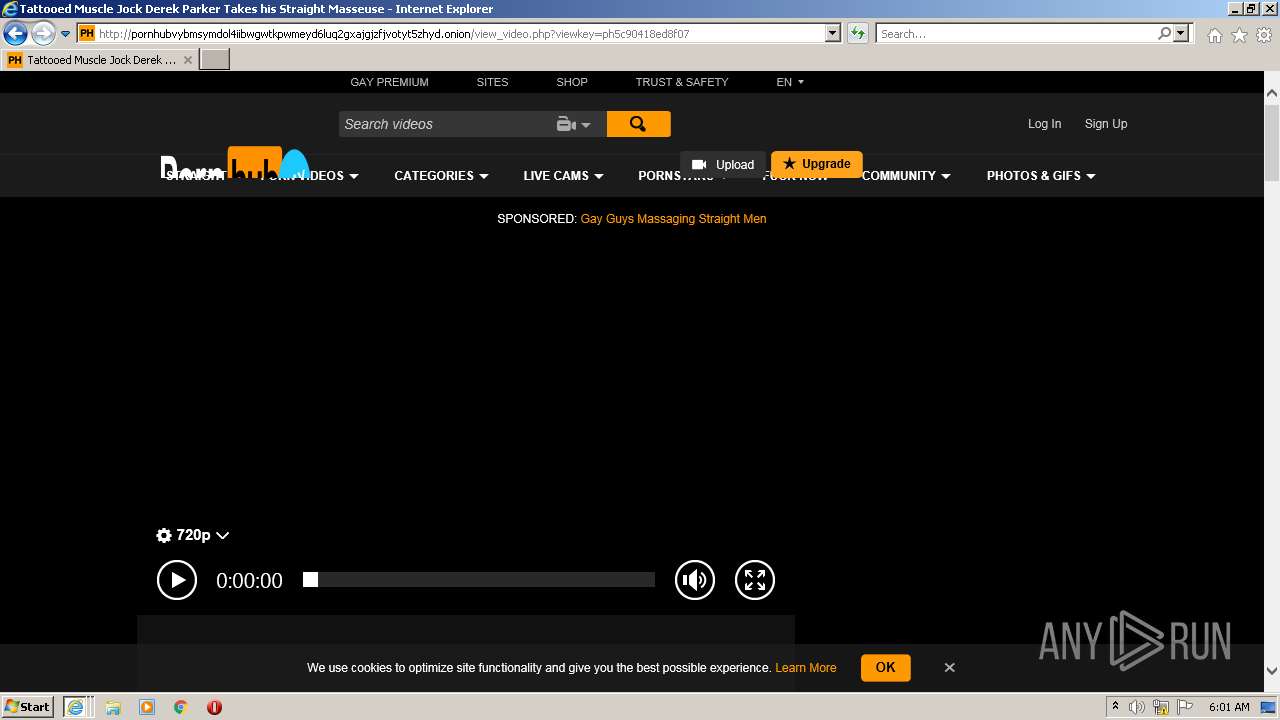1280x720 pixels.
Task: Click the Upload button with camera icon
Action: pyautogui.click(x=723, y=164)
